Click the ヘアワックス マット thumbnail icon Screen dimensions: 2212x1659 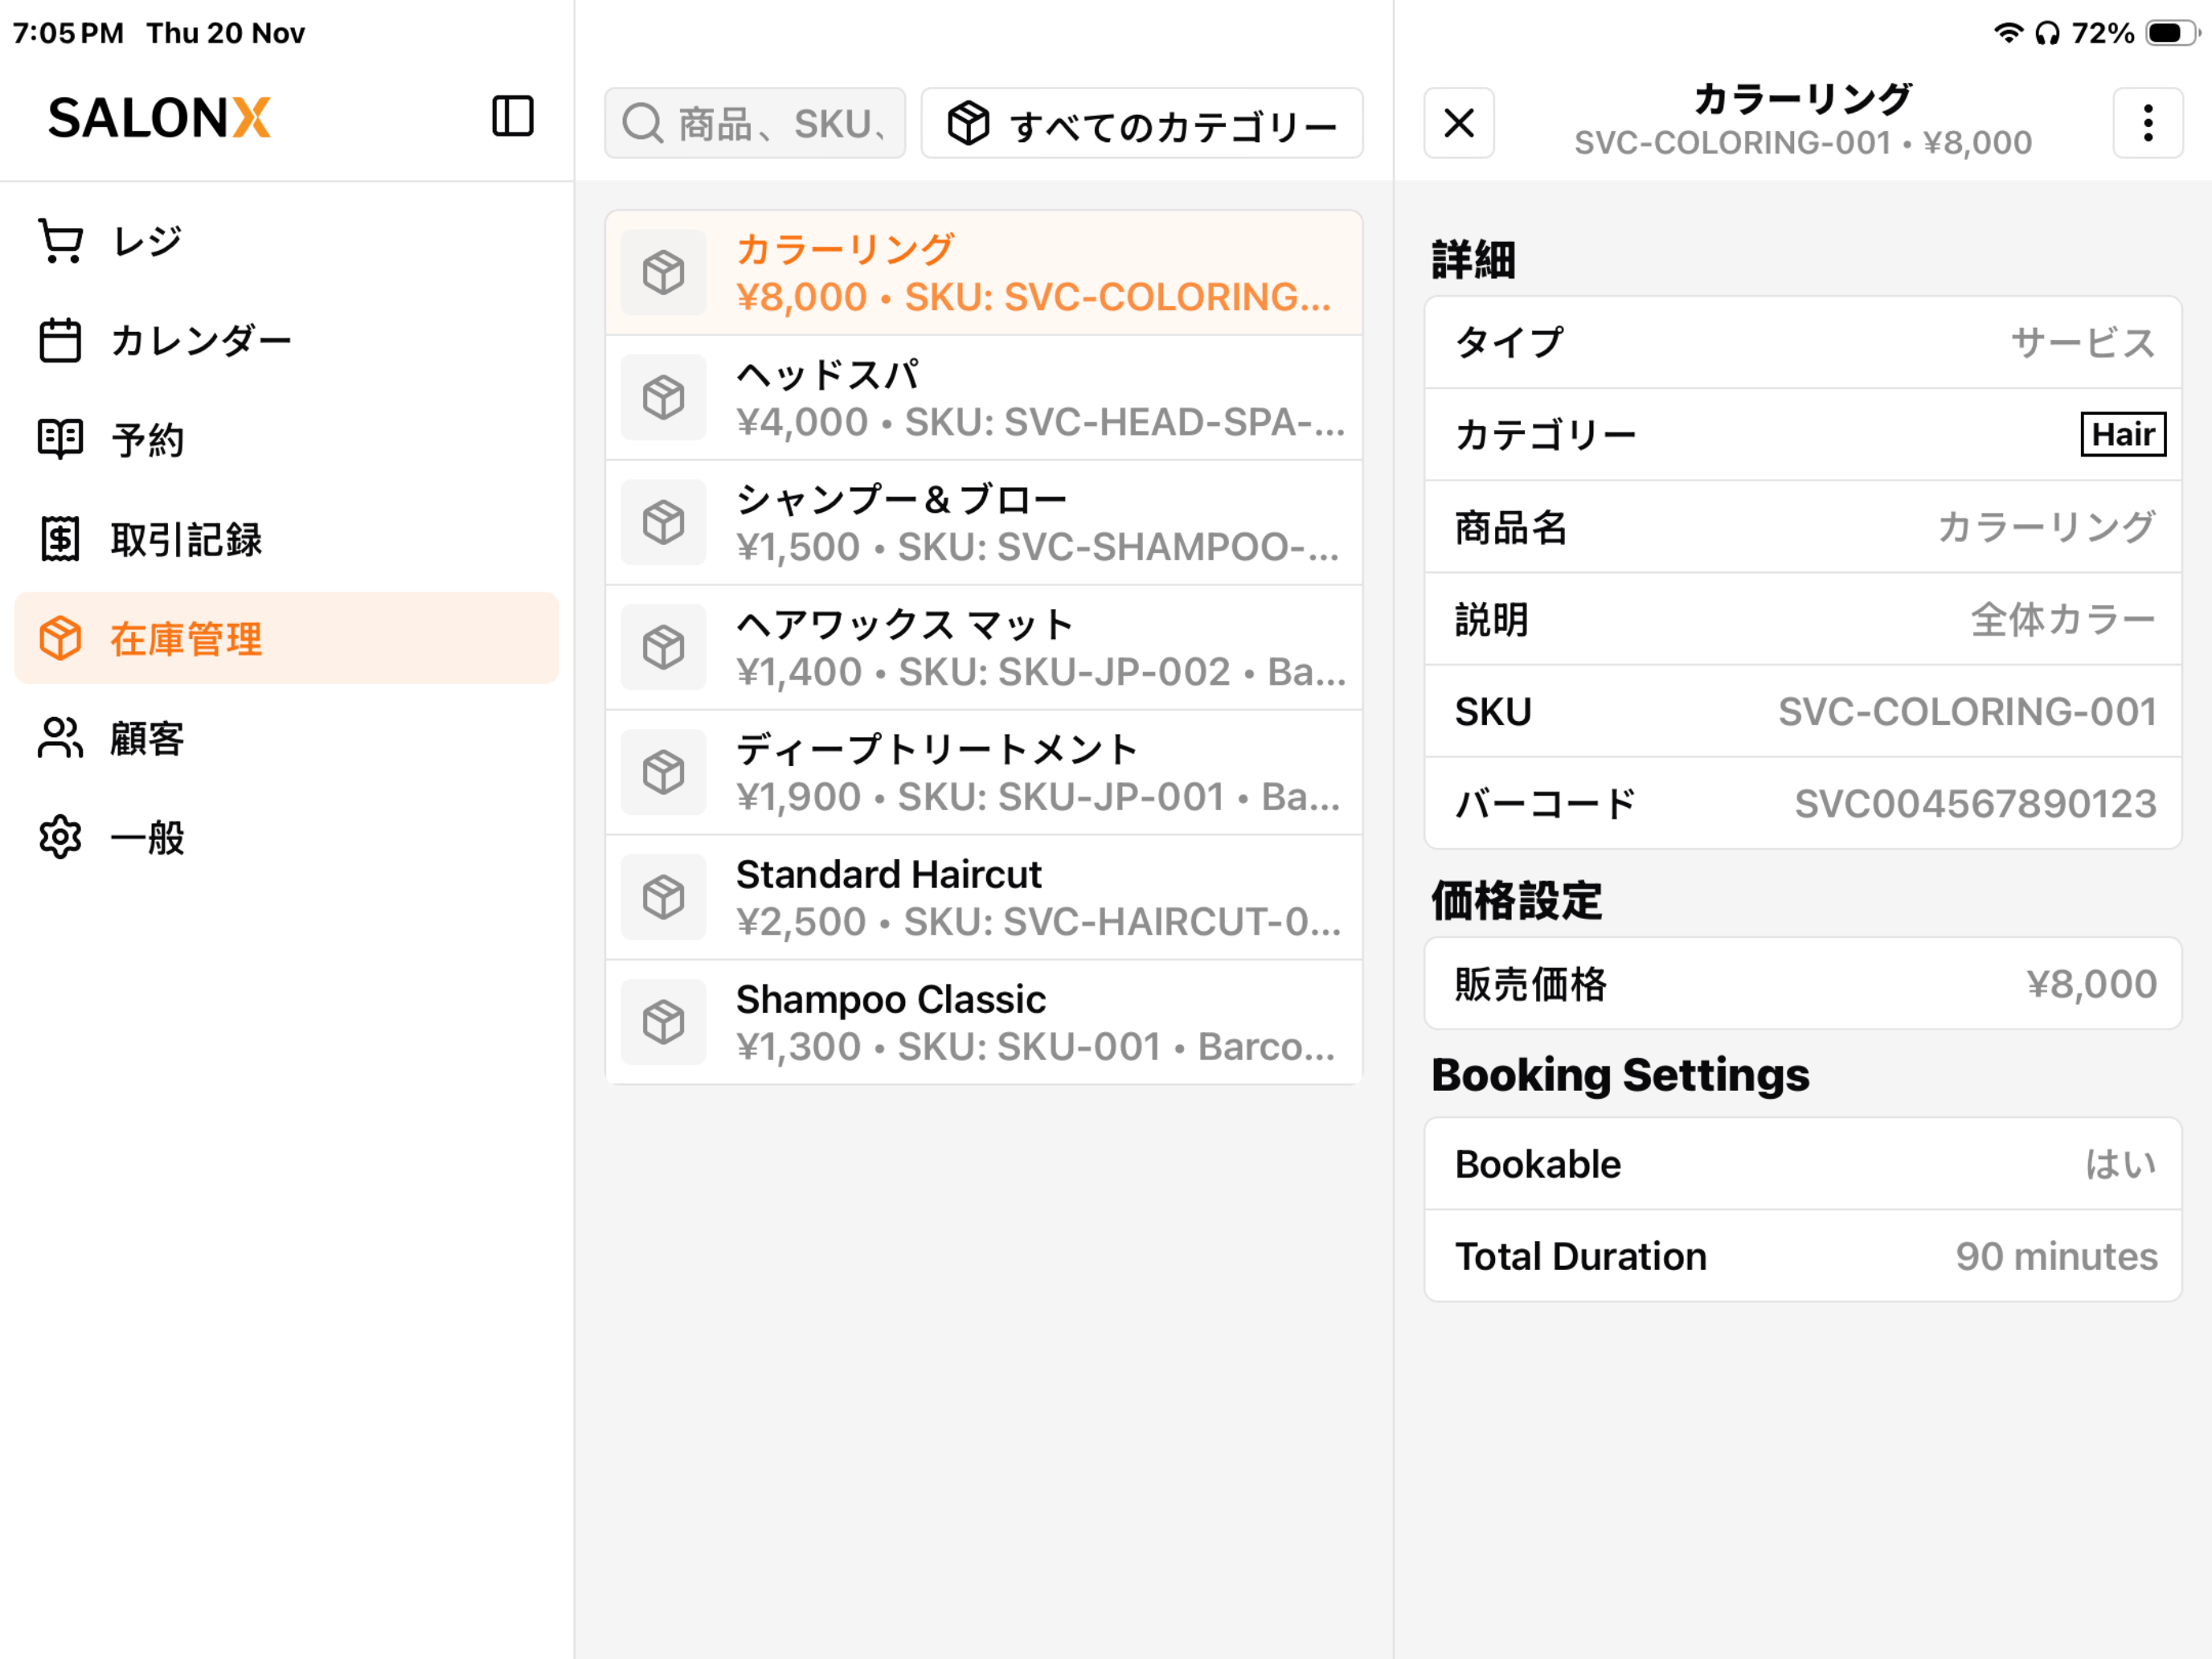click(663, 647)
